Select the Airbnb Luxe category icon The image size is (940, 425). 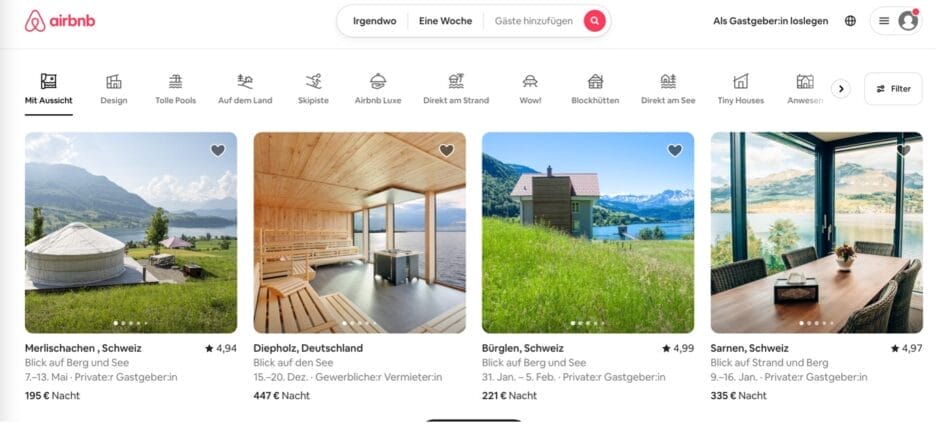tap(378, 81)
